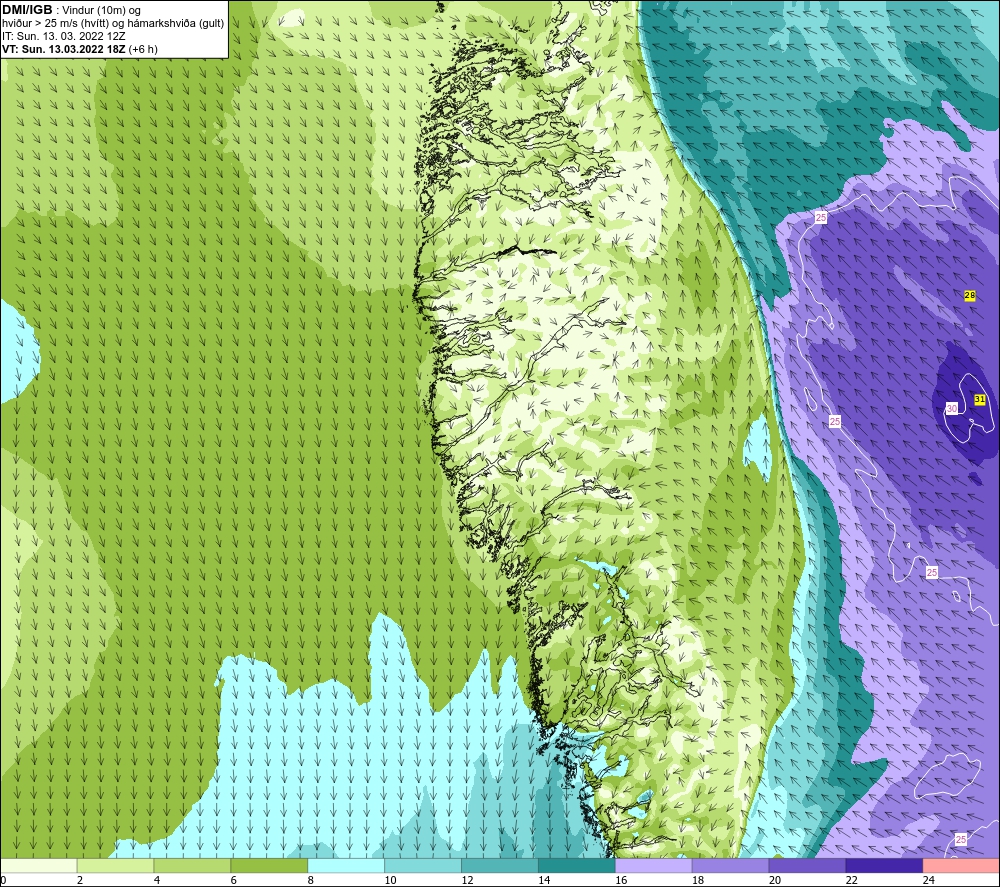
Task: Click the yellow 28 max gust label
Action: point(969,295)
